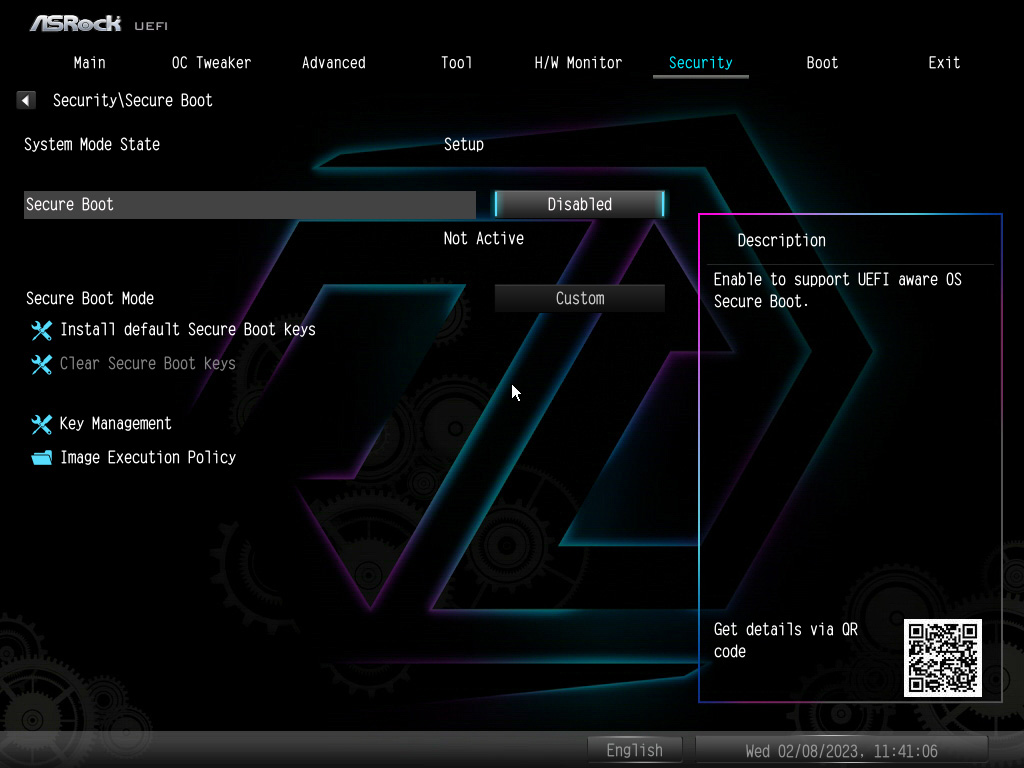Open the Secure Boot Disabled dropdown
The height and width of the screenshot is (768, 1024).
click(x=579, y=204)
